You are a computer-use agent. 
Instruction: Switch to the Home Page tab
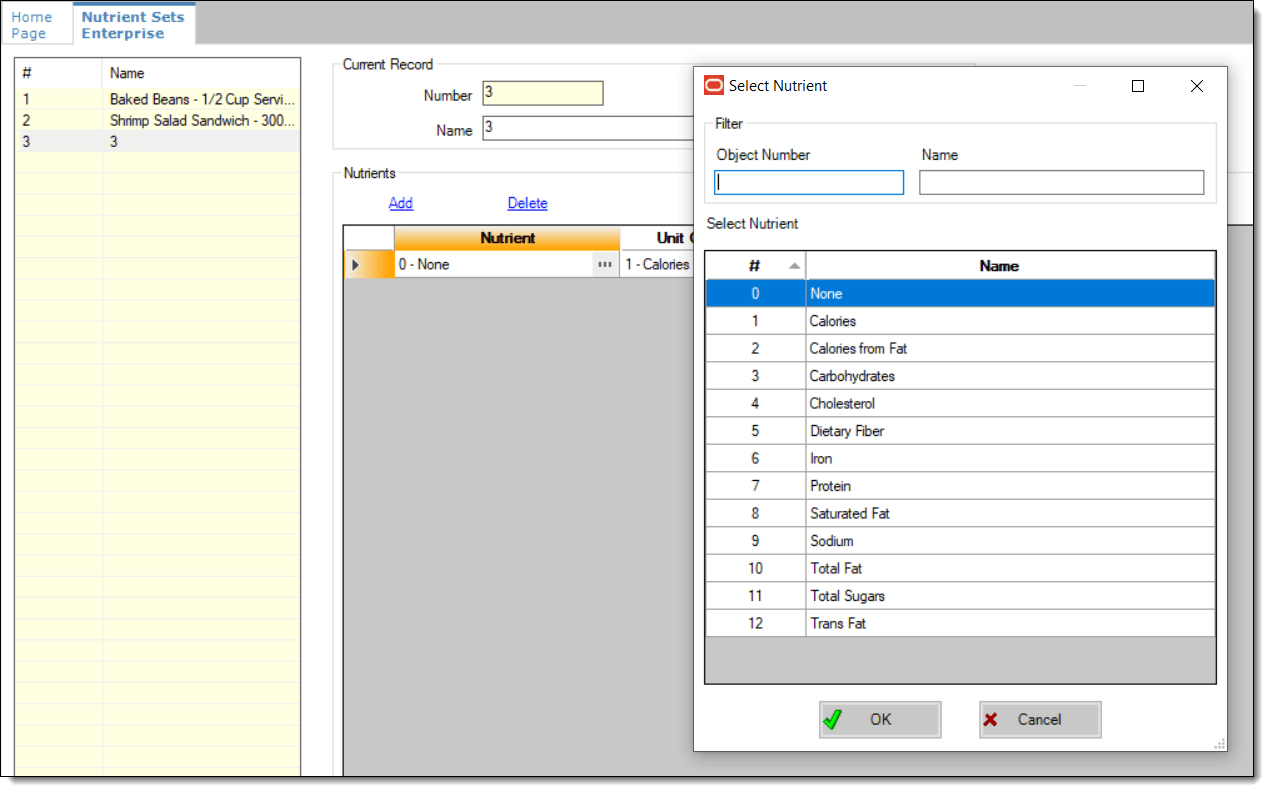(x=33, y=23)
